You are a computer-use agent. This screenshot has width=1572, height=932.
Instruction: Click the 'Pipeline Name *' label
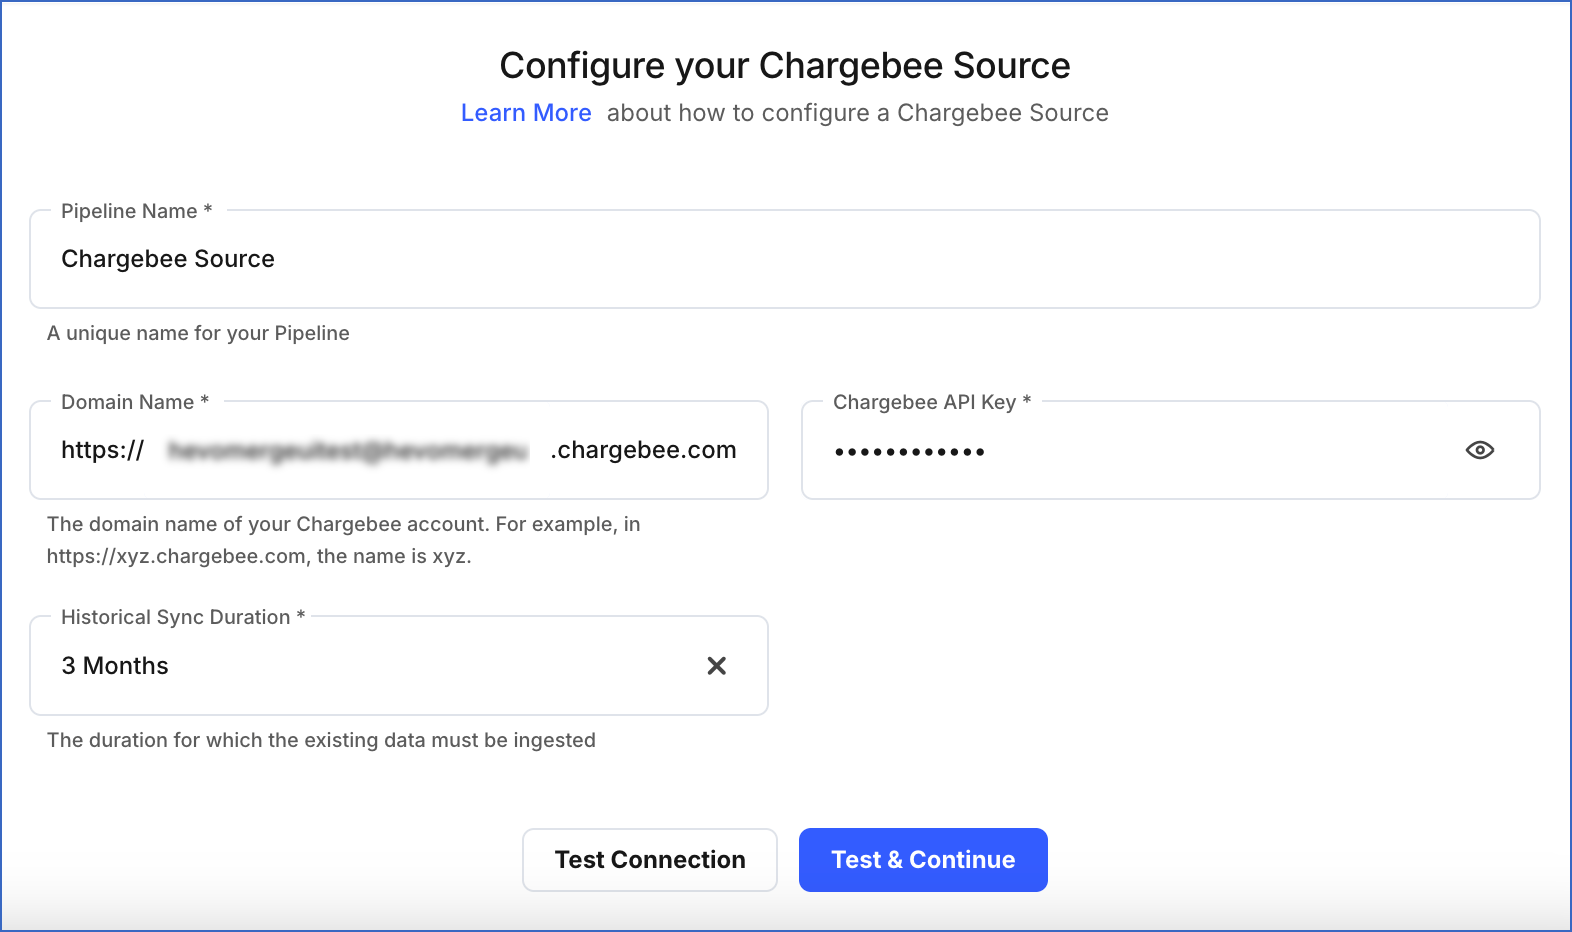tap(137, 211)
